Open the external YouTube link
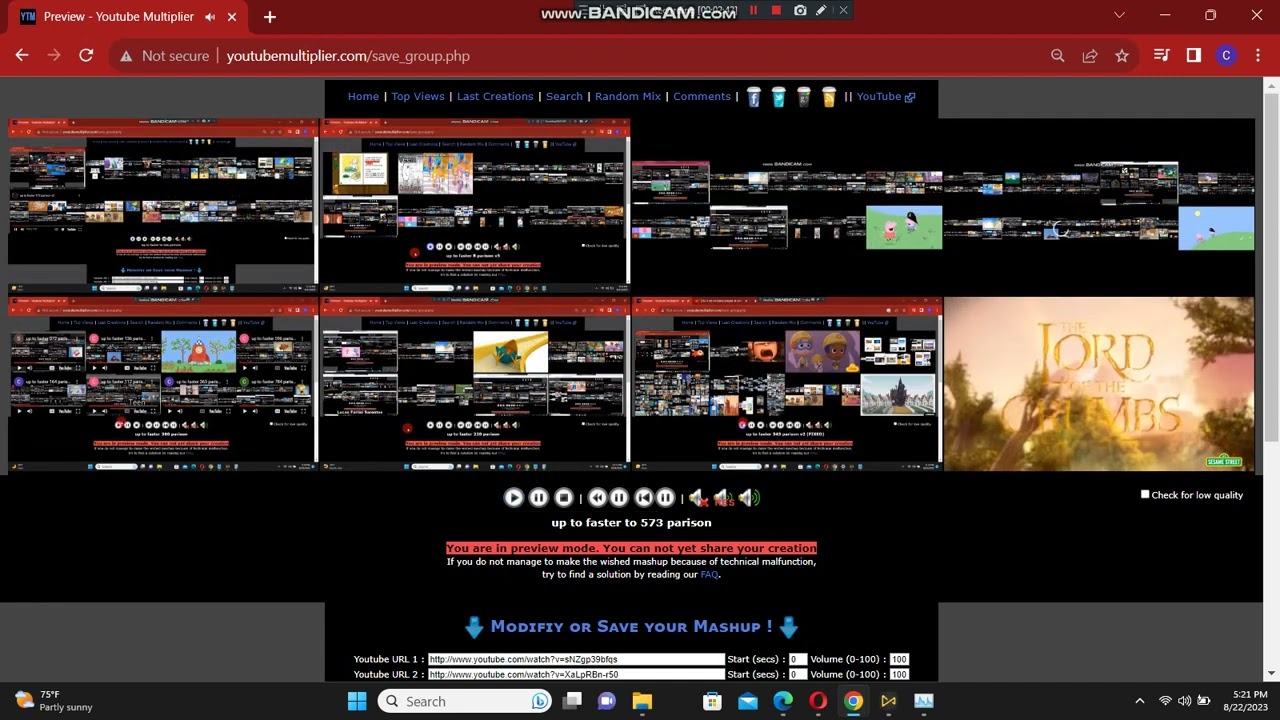 coord(886,96)
